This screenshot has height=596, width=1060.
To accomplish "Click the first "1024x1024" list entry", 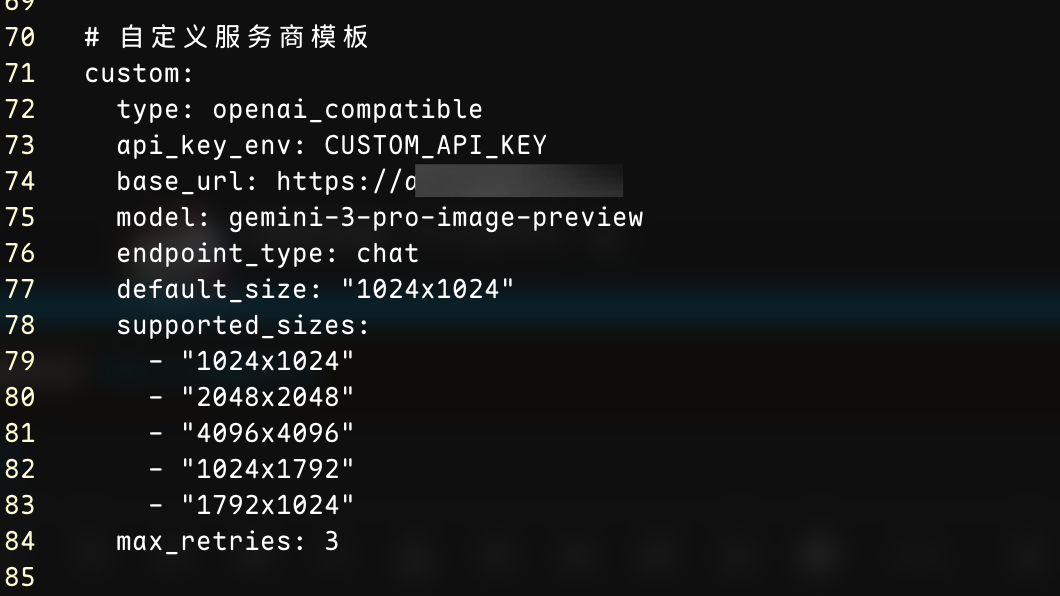I will 268,362.
